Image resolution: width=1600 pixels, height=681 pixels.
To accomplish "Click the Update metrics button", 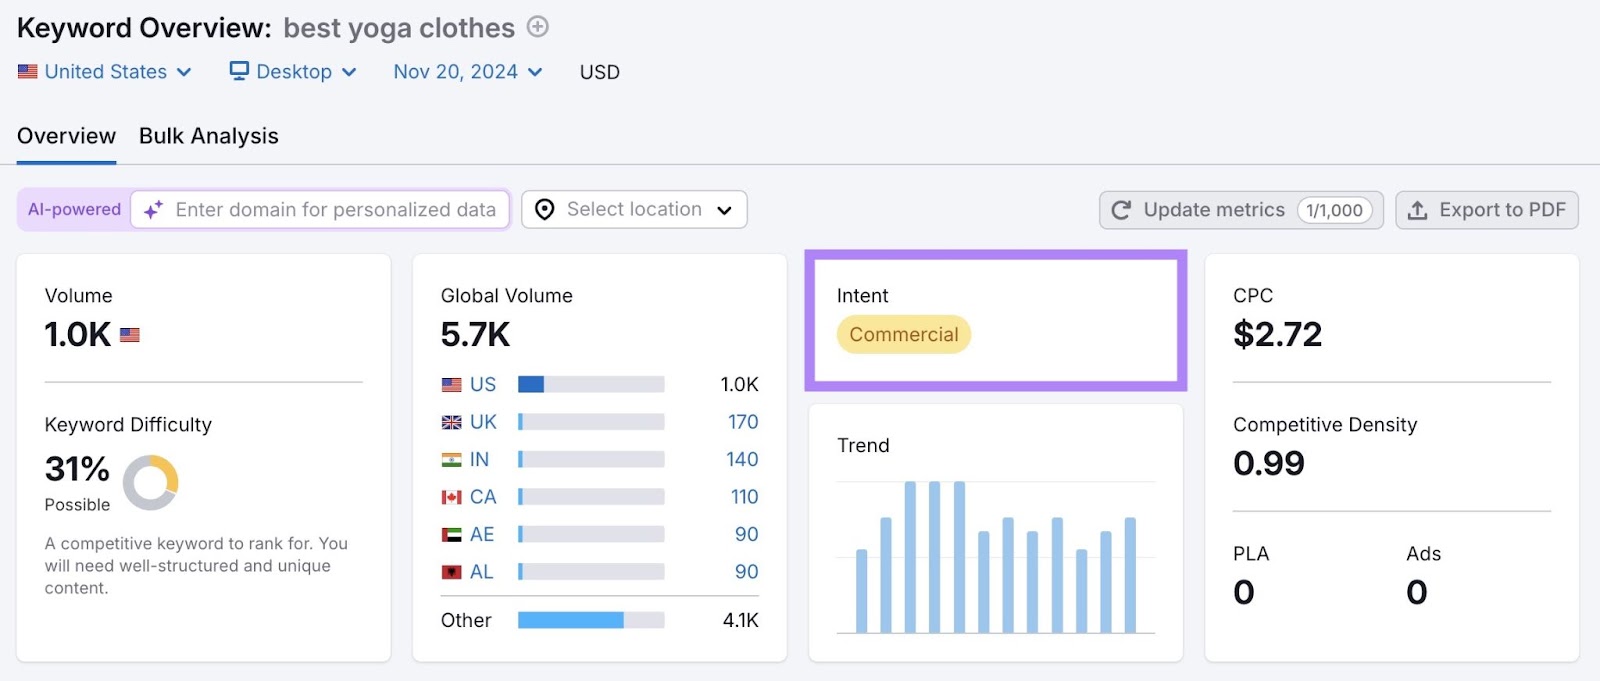I will coord(1241,210).
